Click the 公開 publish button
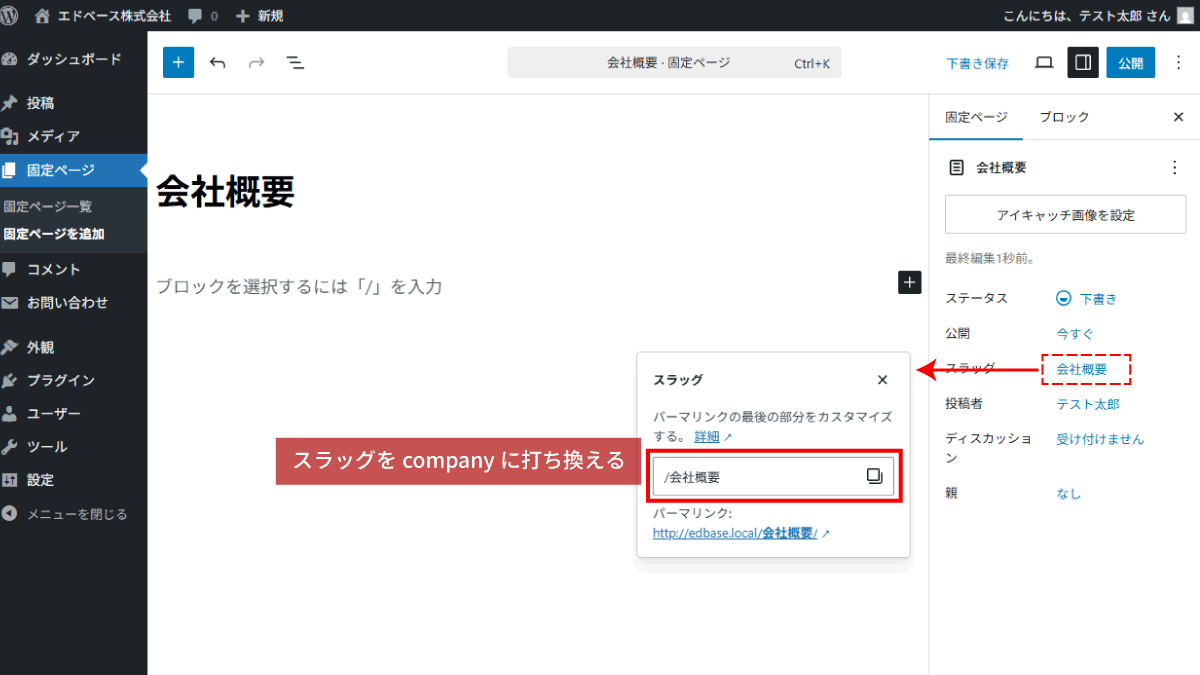This screenshot has width=1200, height=675. click(x=1130, y=62)
